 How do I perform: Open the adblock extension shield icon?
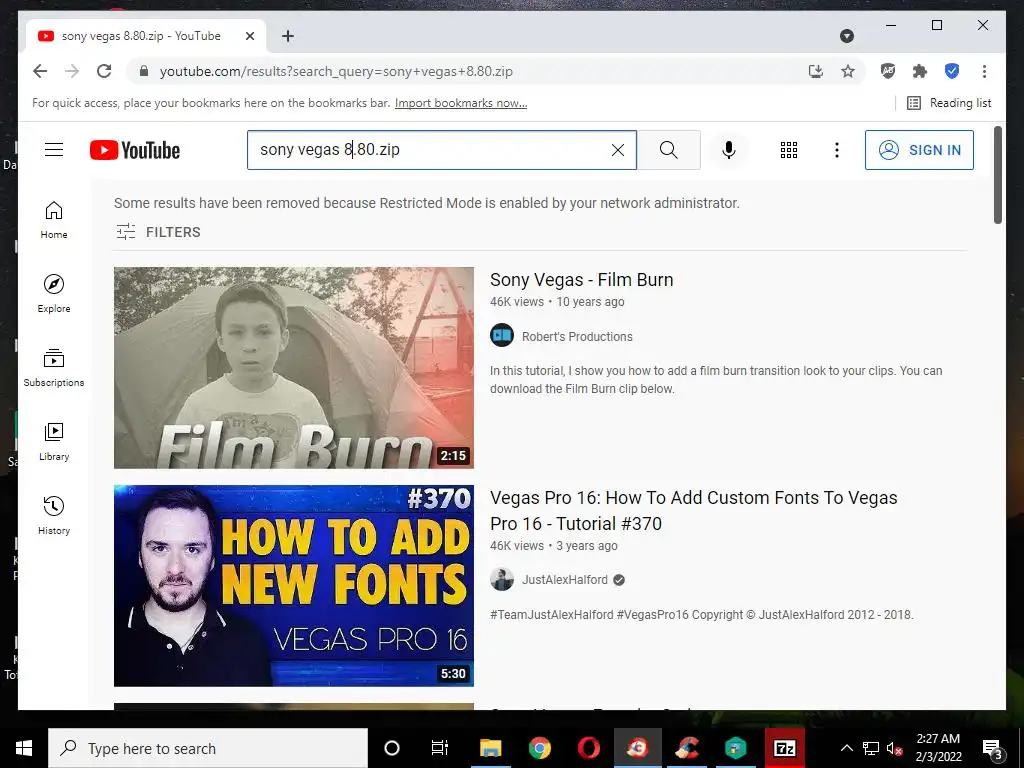point(888,71)
